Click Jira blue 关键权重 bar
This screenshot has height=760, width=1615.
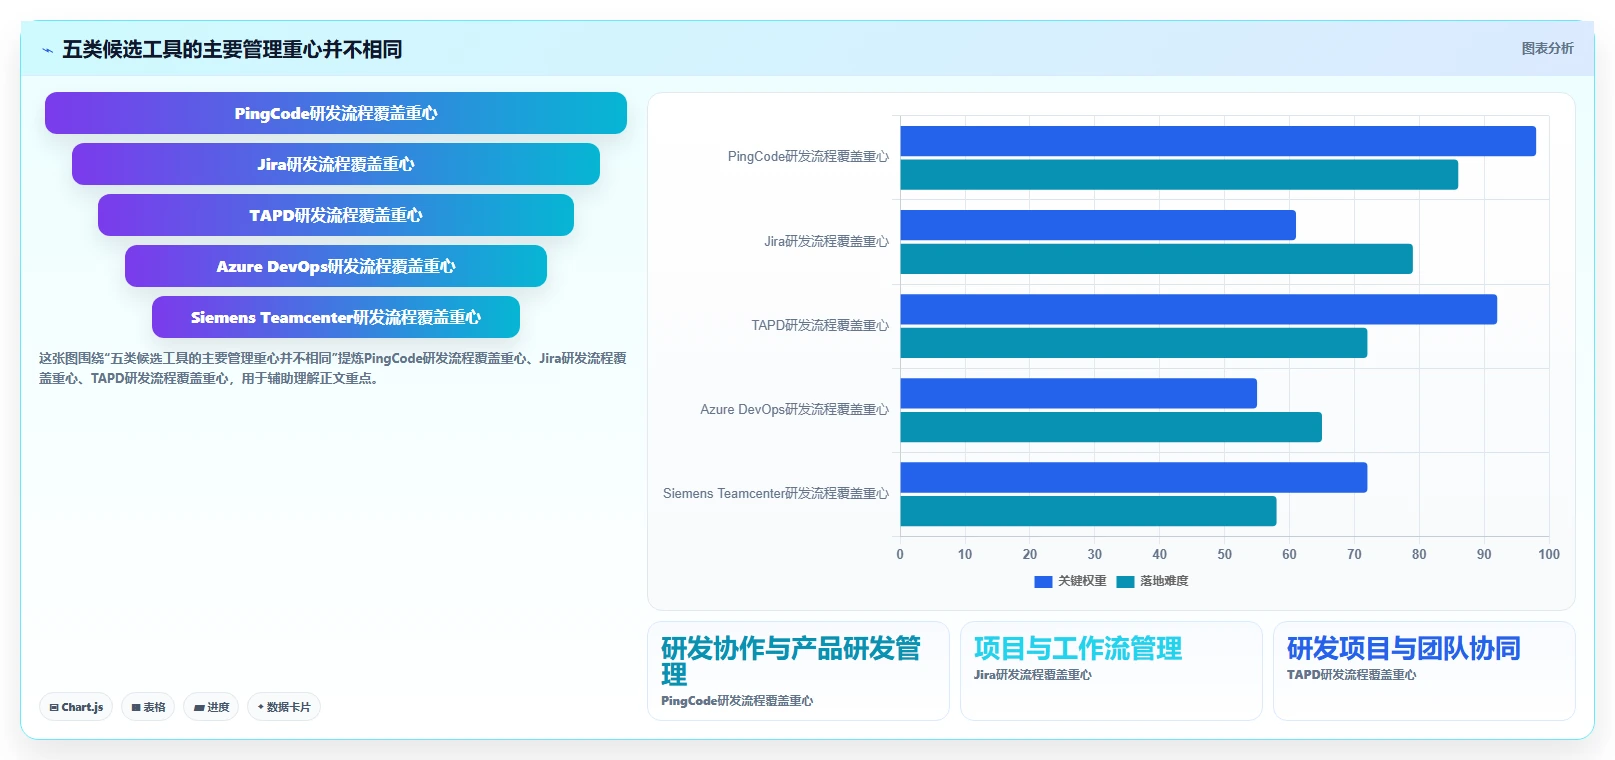(1098, 225)
